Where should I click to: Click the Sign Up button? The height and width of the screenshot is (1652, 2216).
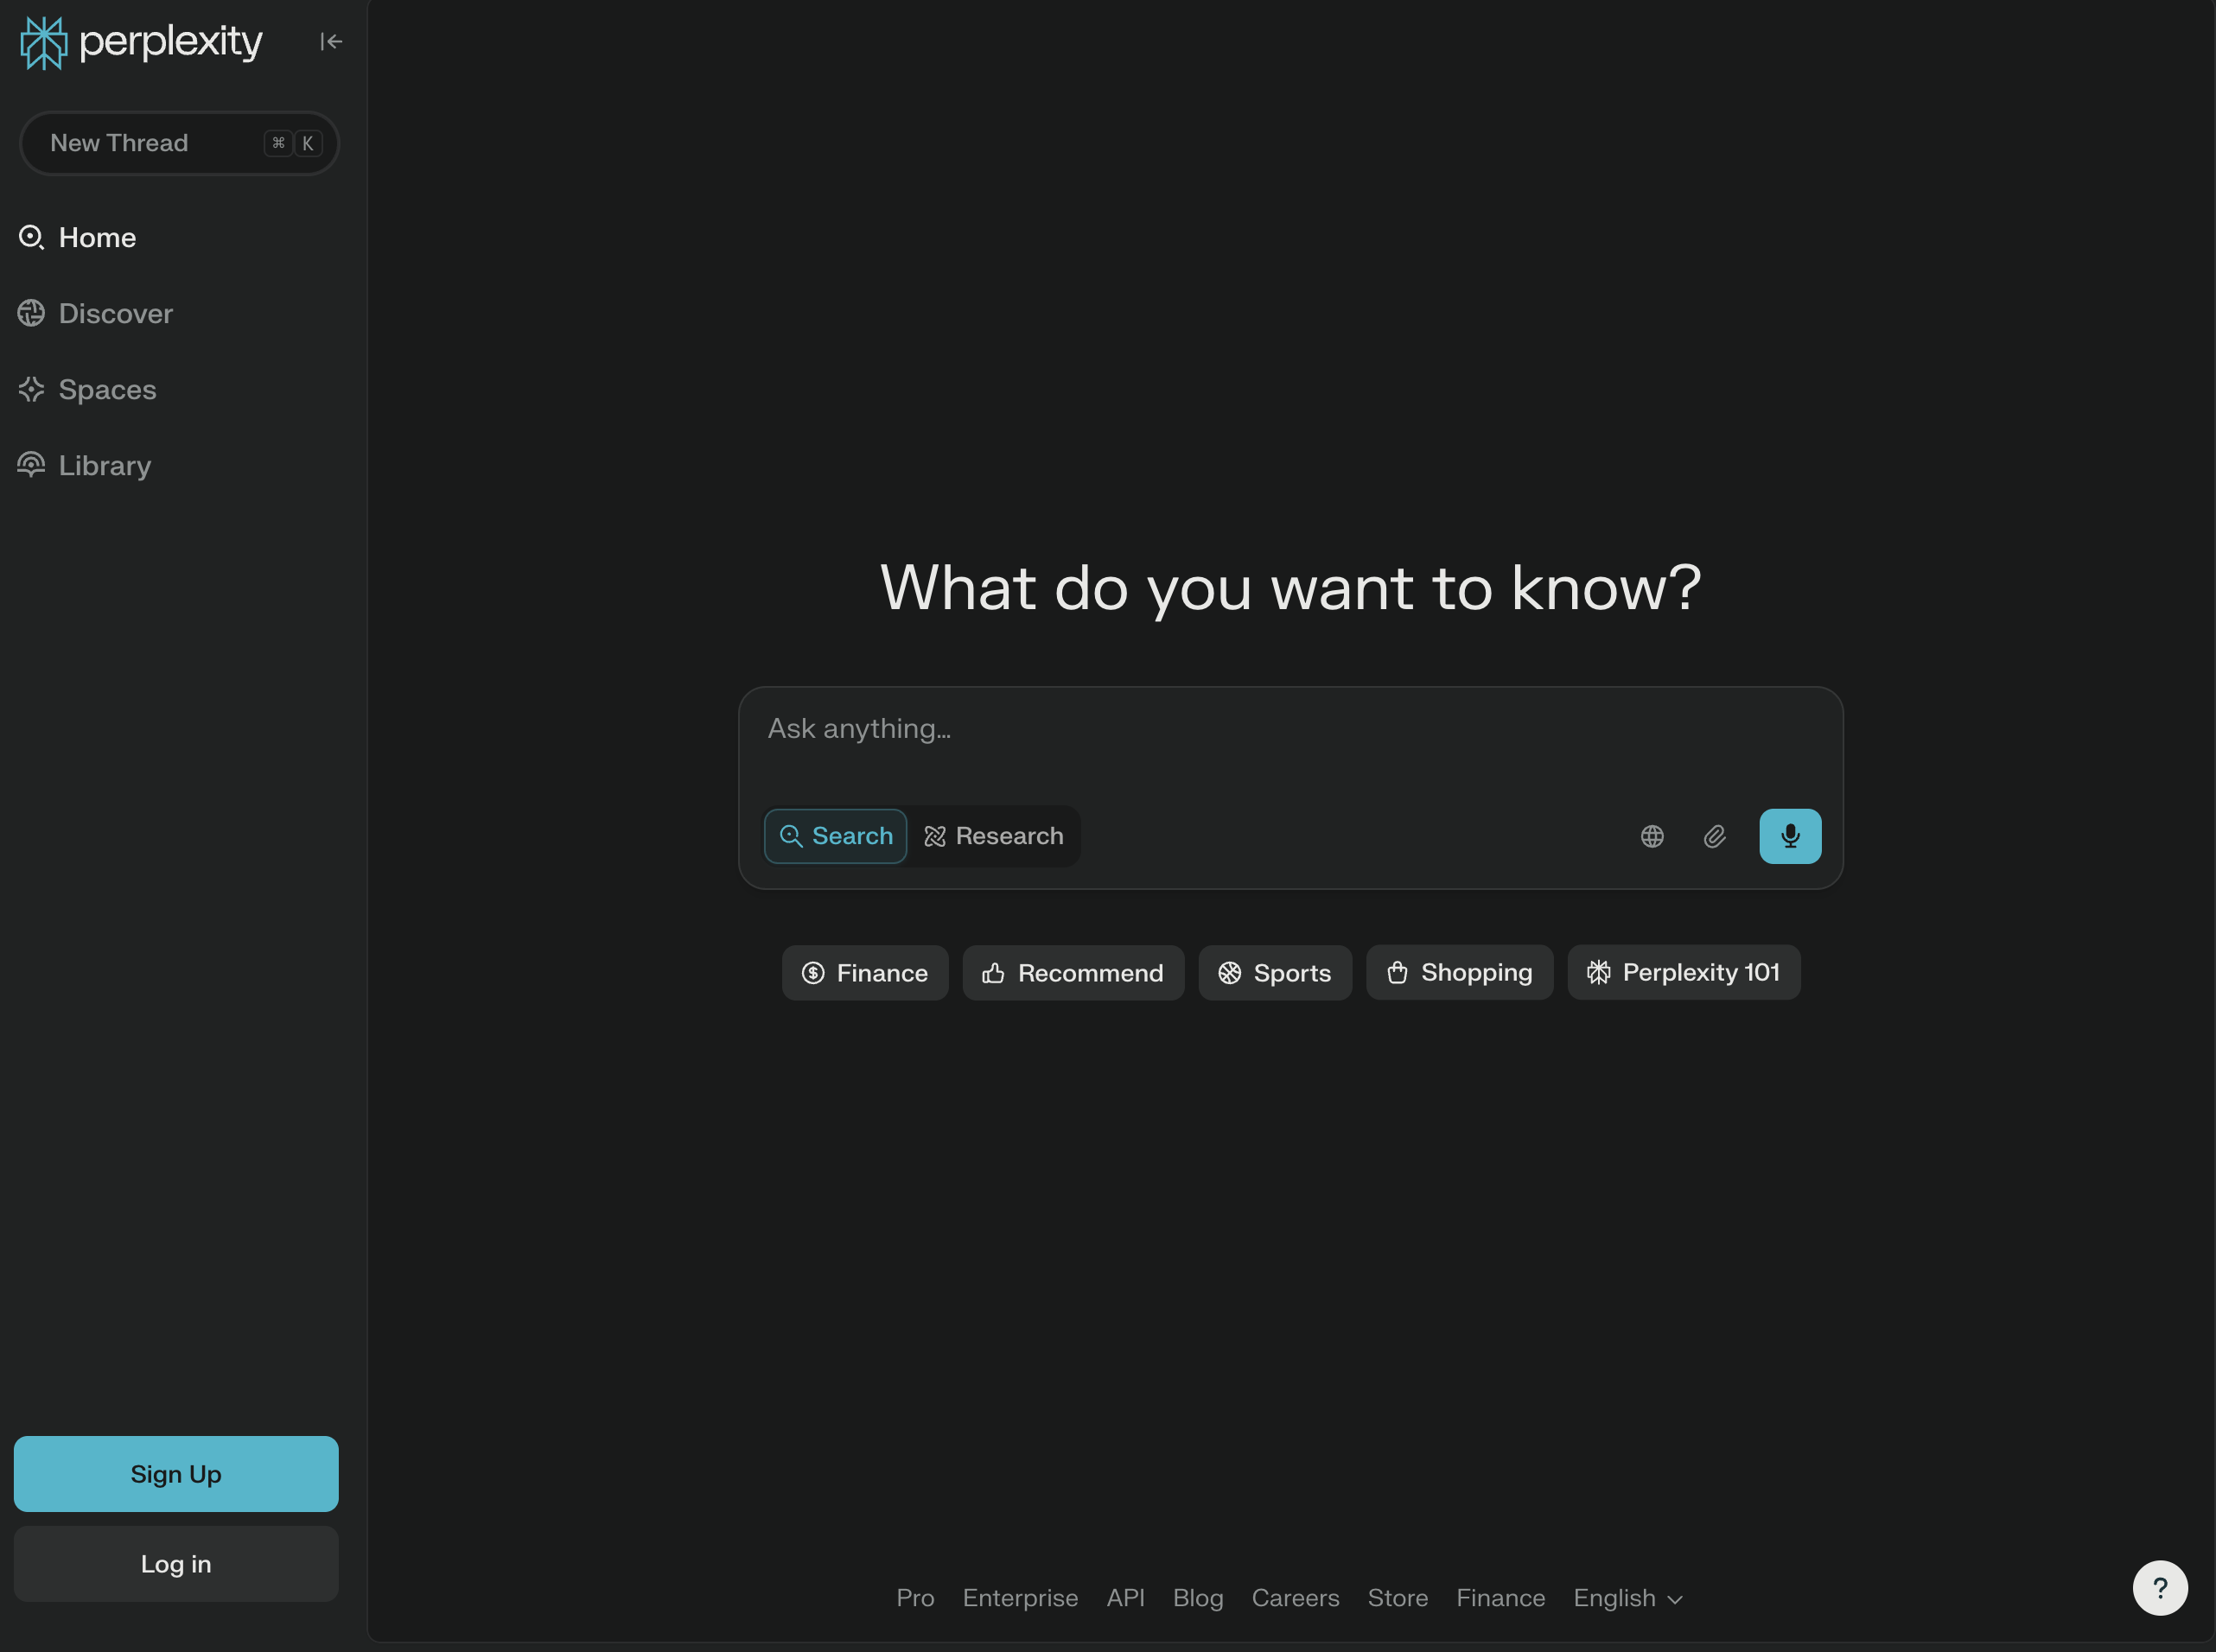pos(176,1474)
